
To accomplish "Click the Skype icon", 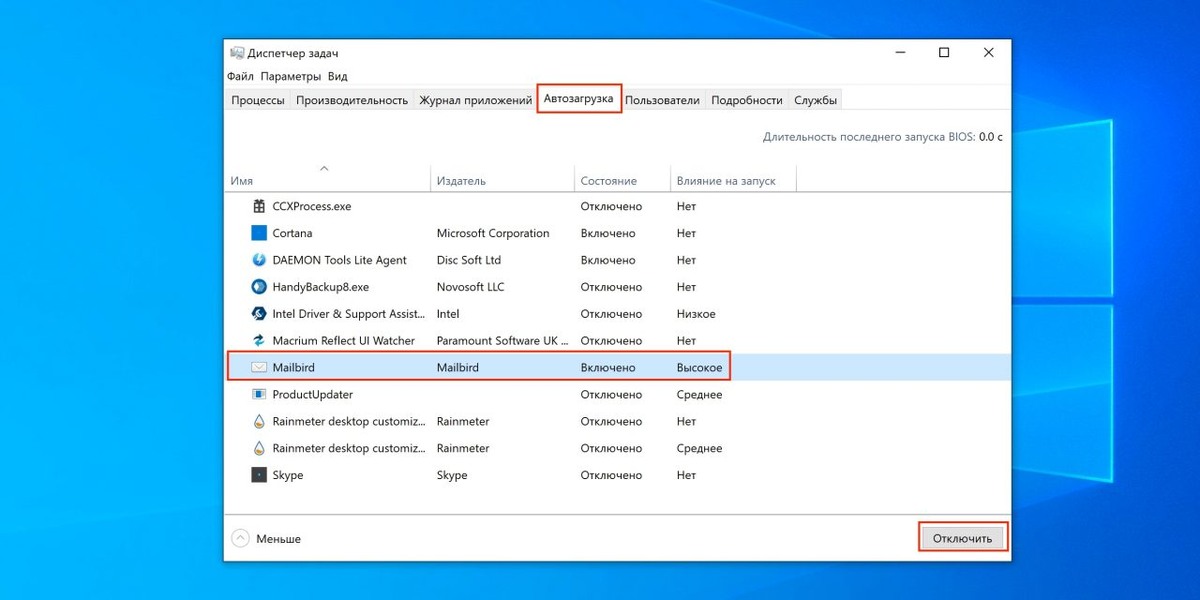I will pos(258,475).
